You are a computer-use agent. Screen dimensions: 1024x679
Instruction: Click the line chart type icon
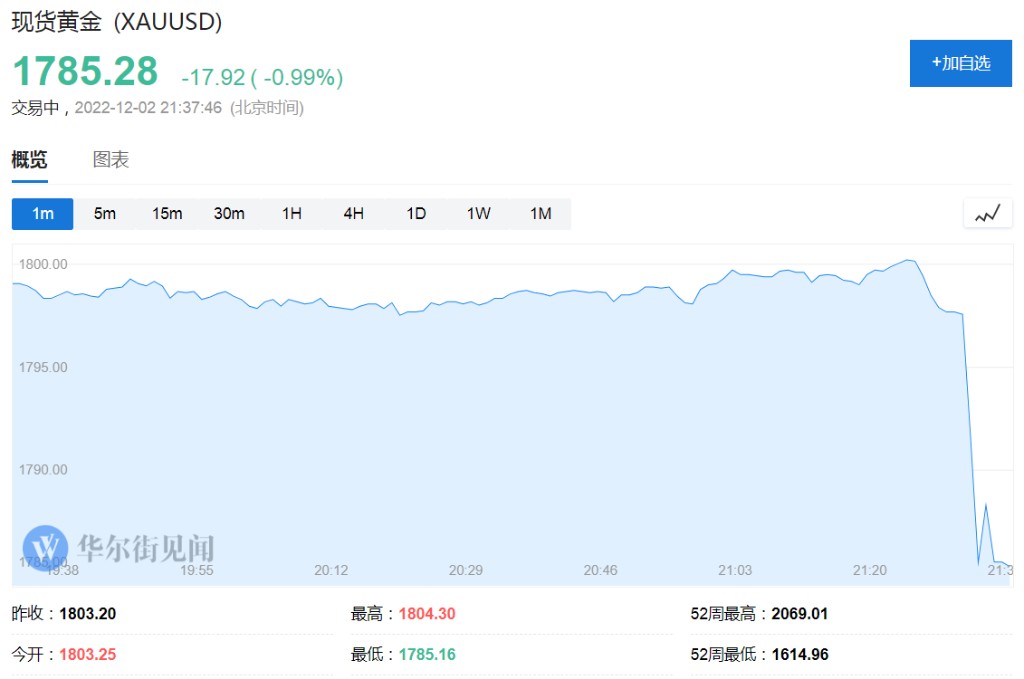coord(987,213)
